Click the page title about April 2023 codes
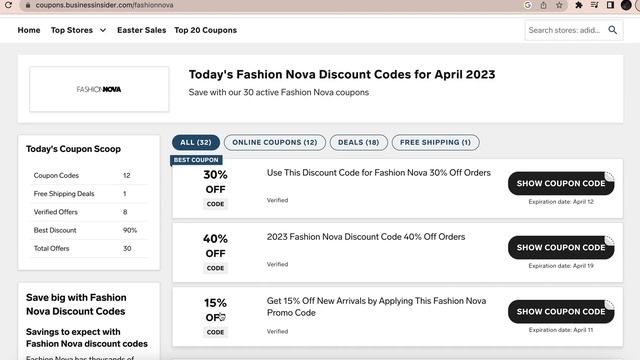640x360 pixels. (342, 75)
